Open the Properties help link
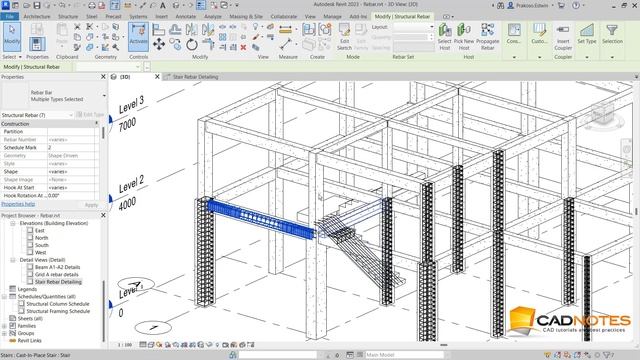 pyautogui.click(x=18, y=204)
